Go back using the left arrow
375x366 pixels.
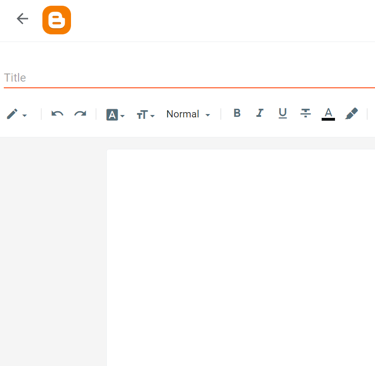22,19
